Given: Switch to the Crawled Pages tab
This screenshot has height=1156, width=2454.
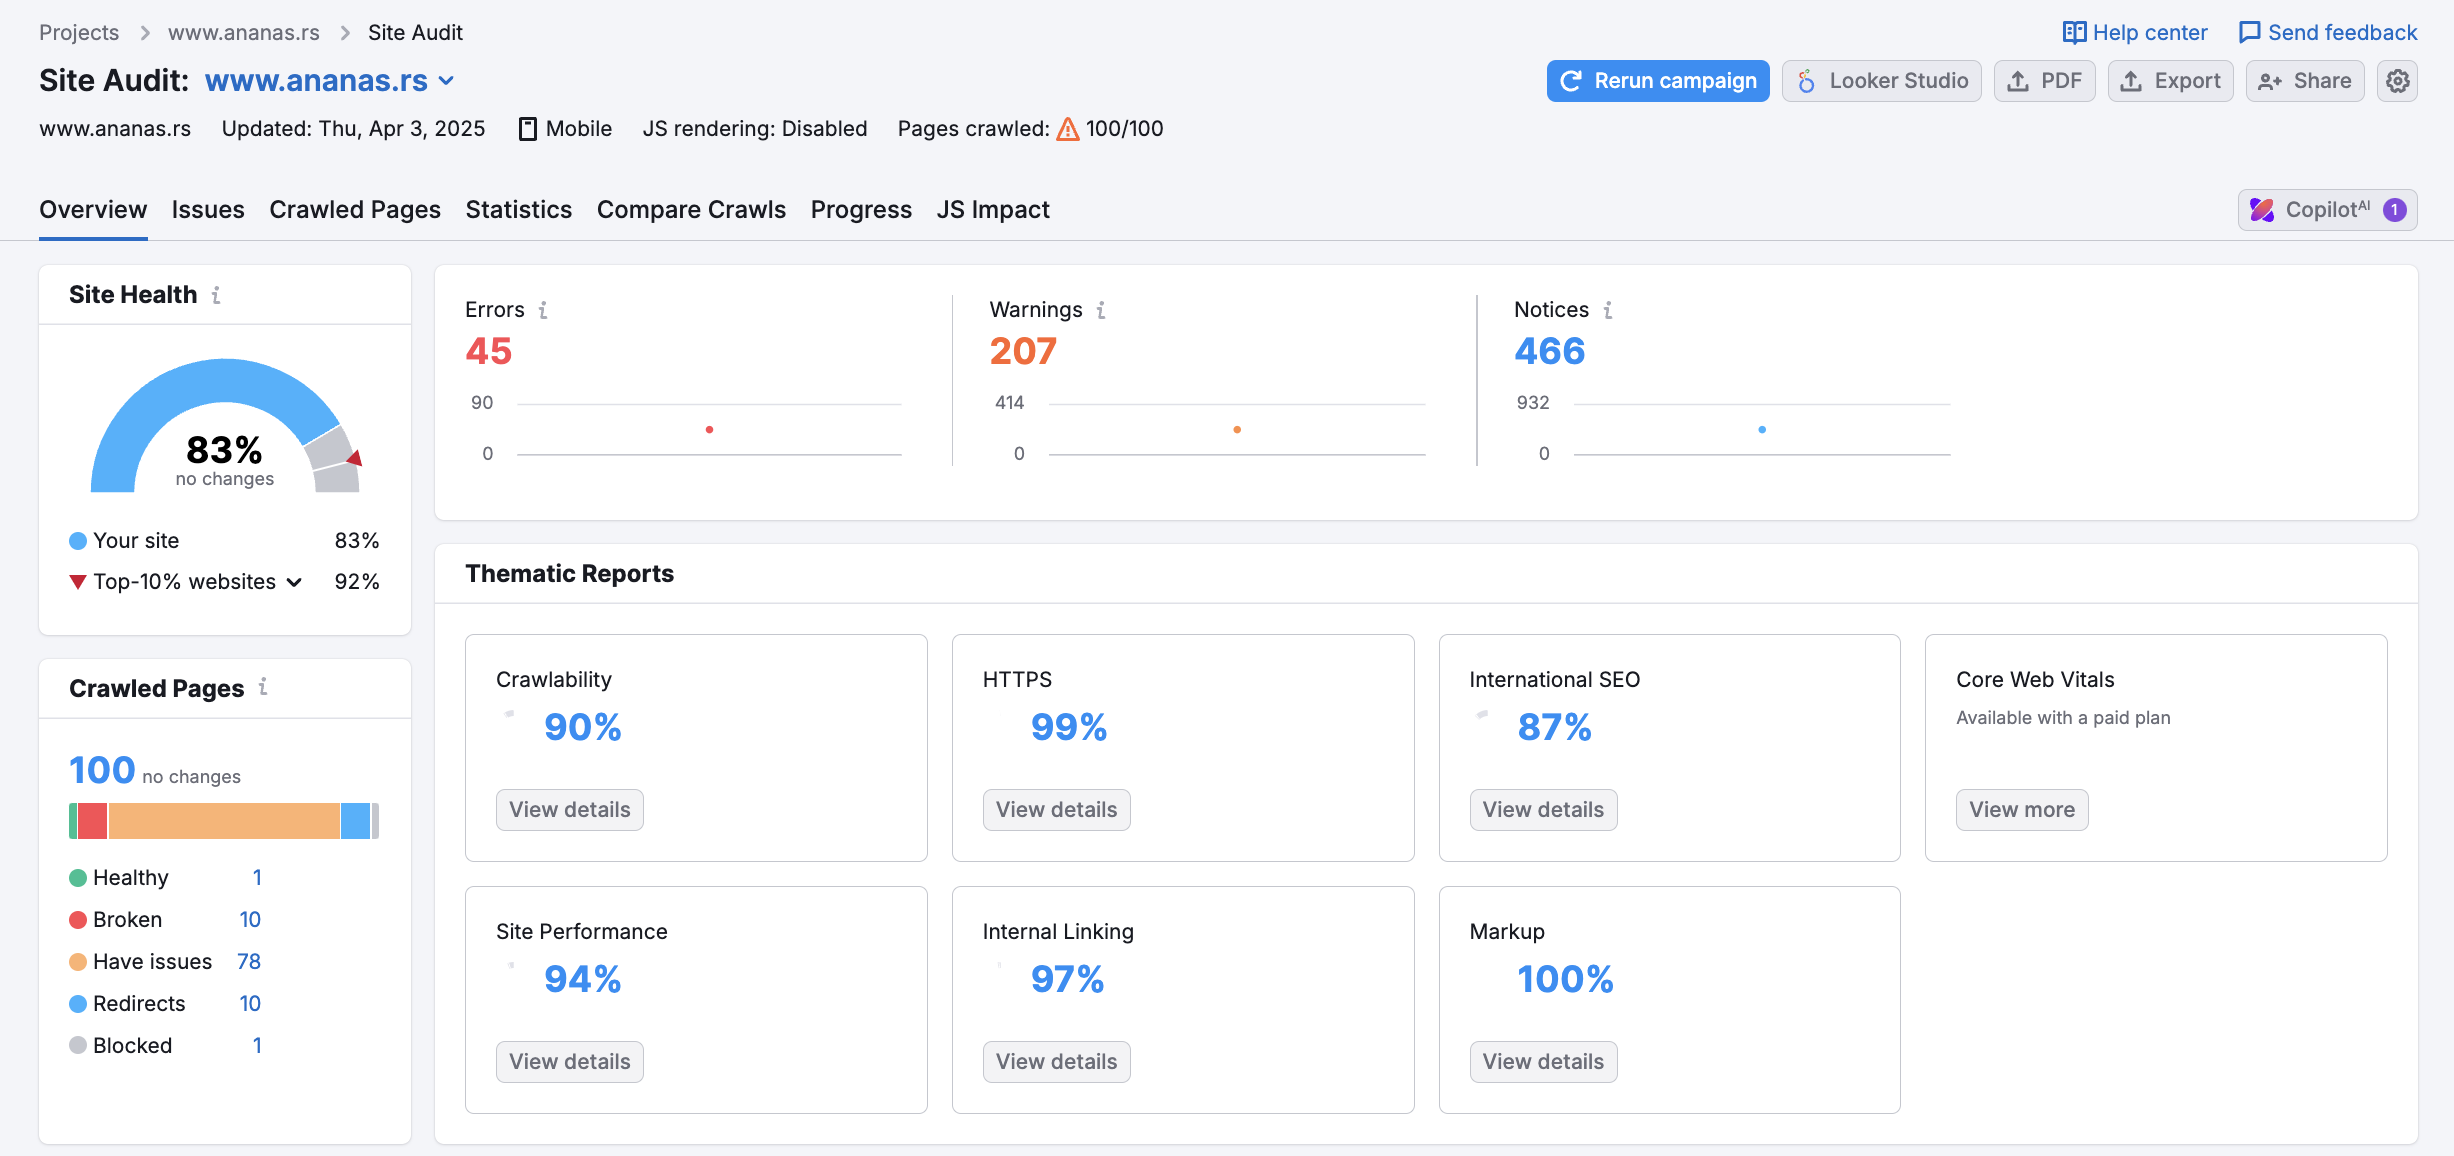Looking at the screenshot, I should pos(355,210).
